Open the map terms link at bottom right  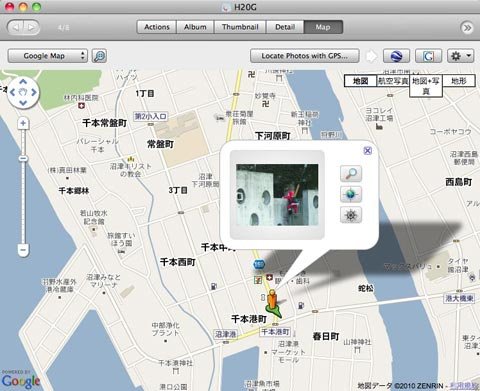(464, 386)
